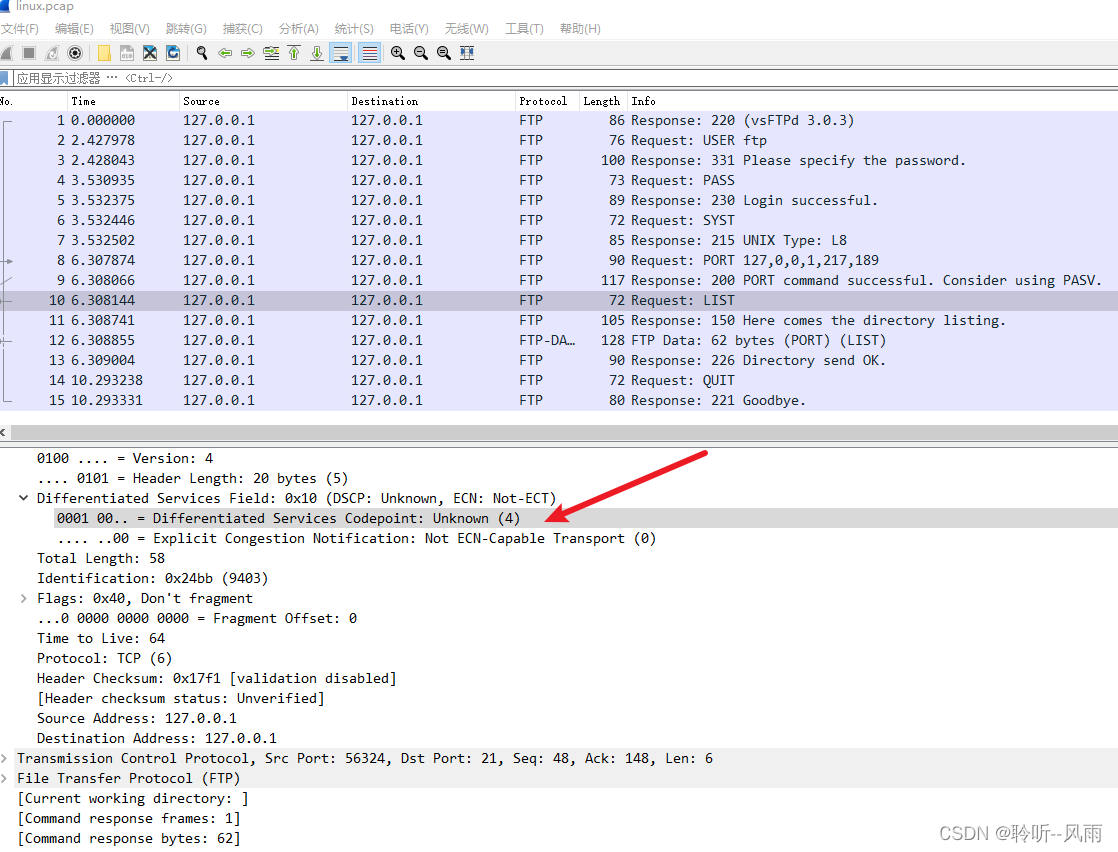This screenshot has height=852, width=1118.
Task: Select Explicit Congestion Notification line
Action: pos(357,538)
